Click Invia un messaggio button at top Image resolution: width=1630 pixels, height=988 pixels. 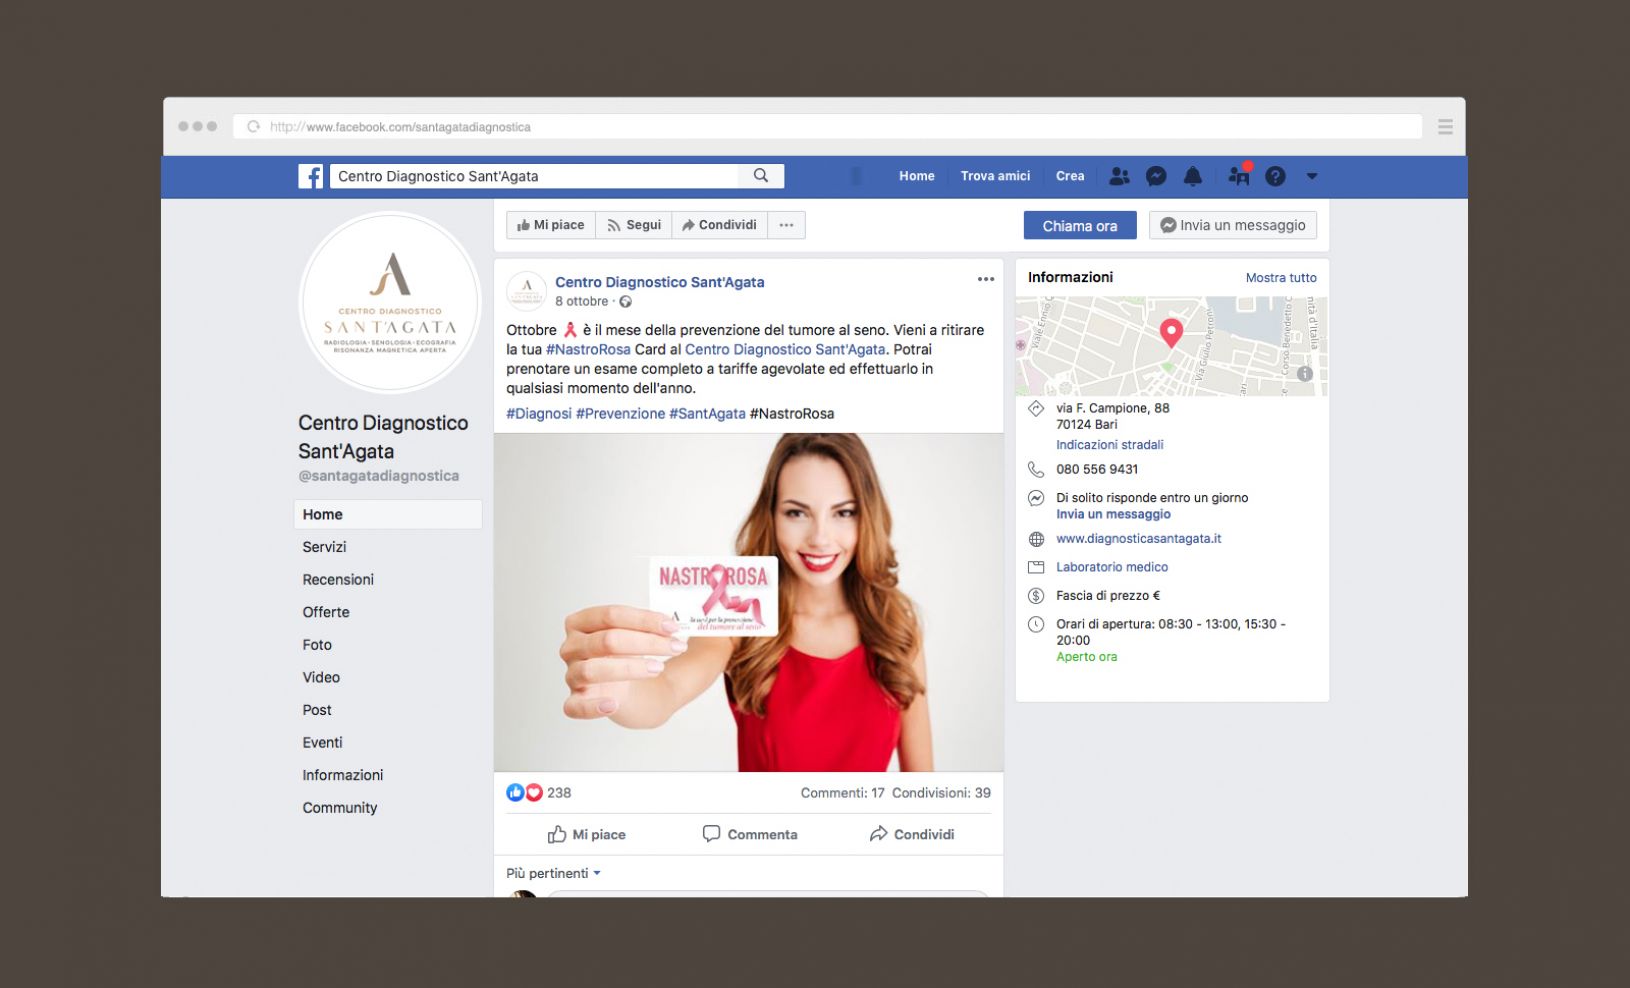point(1233,226)
